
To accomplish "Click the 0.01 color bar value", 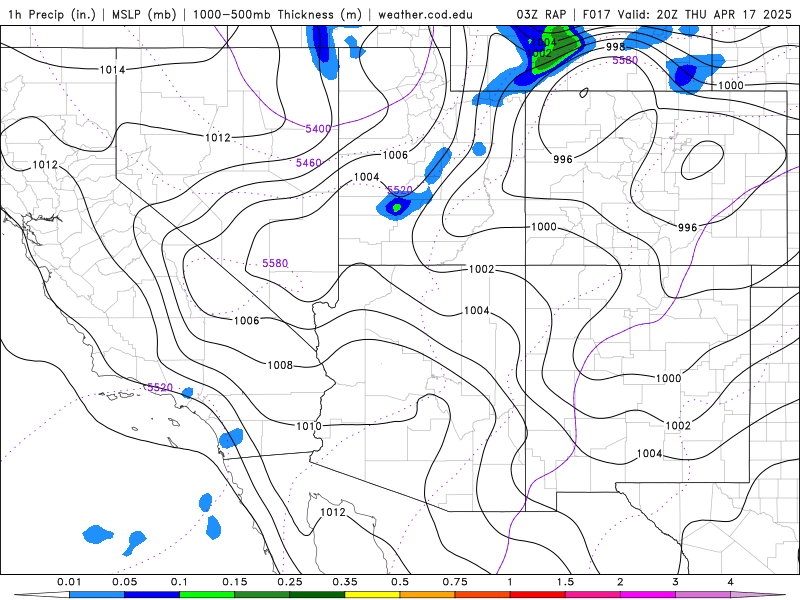I will click(69, 582).
